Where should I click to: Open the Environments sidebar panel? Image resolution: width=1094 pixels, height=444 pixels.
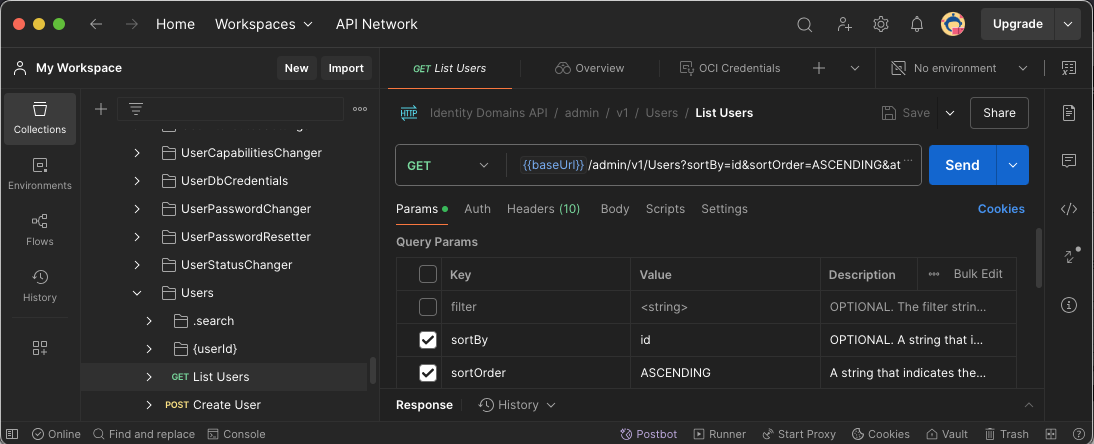40,174
